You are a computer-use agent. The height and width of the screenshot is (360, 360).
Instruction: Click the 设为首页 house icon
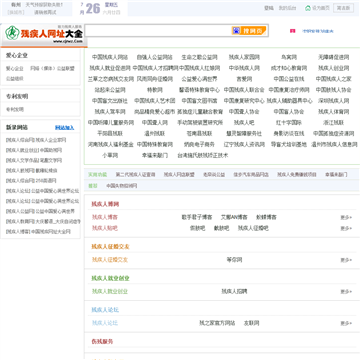pos(308,8)
